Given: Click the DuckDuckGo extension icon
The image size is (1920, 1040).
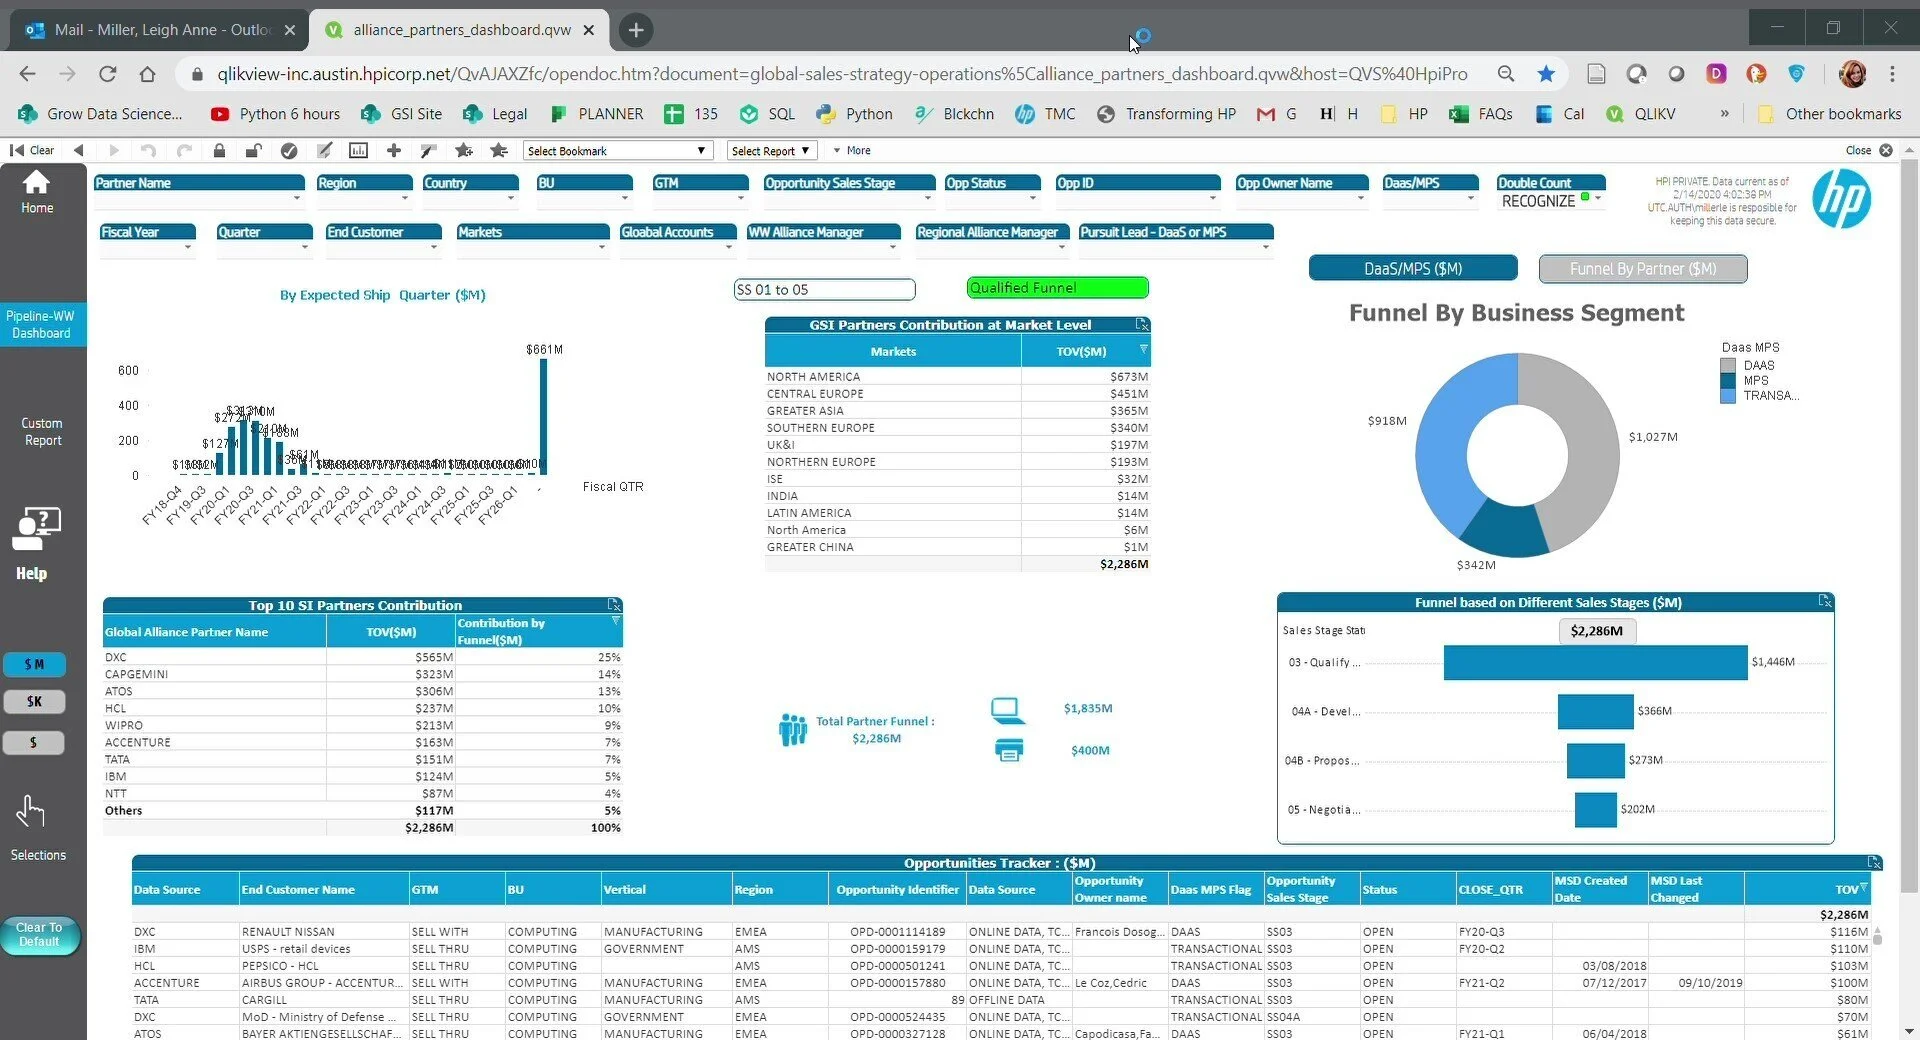Looking at the screenshot, I should tap(1756, 74).
